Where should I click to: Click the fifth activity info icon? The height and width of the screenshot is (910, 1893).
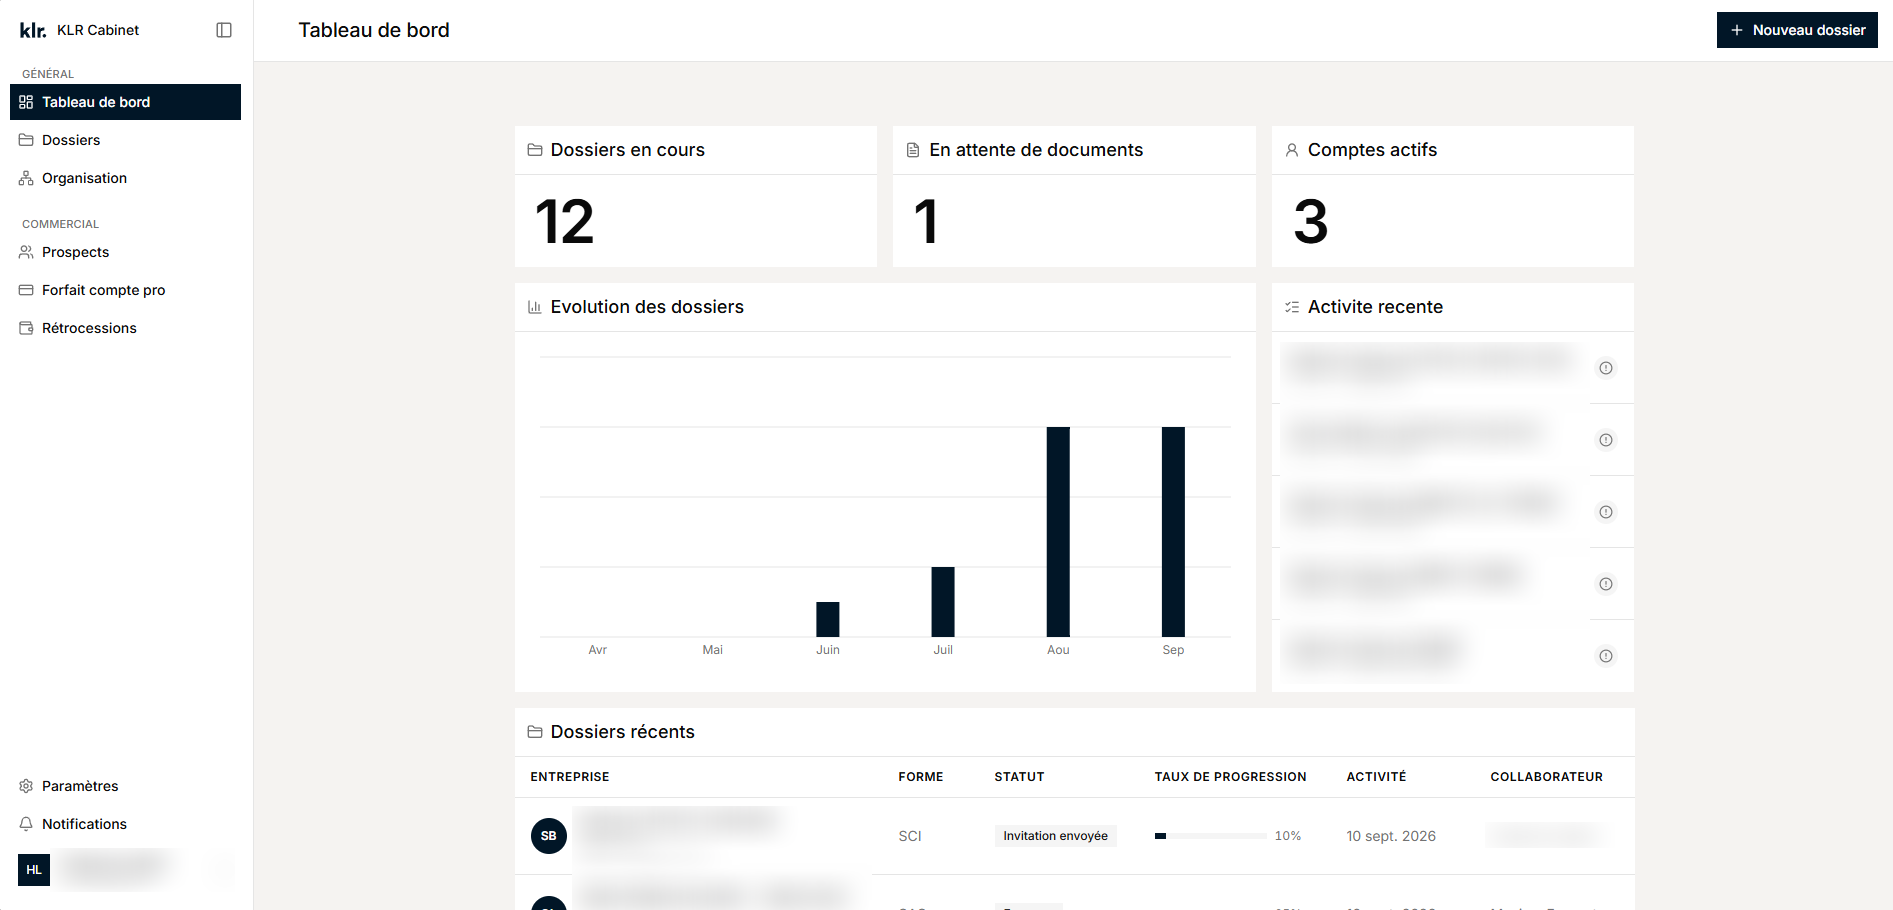click(1606, 656)
